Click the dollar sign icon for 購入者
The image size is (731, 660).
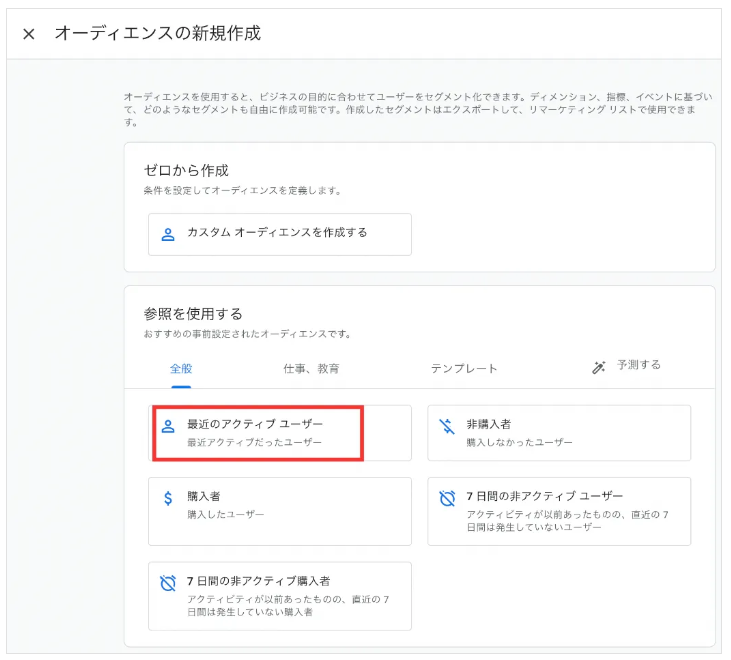(x=168, y=498)
